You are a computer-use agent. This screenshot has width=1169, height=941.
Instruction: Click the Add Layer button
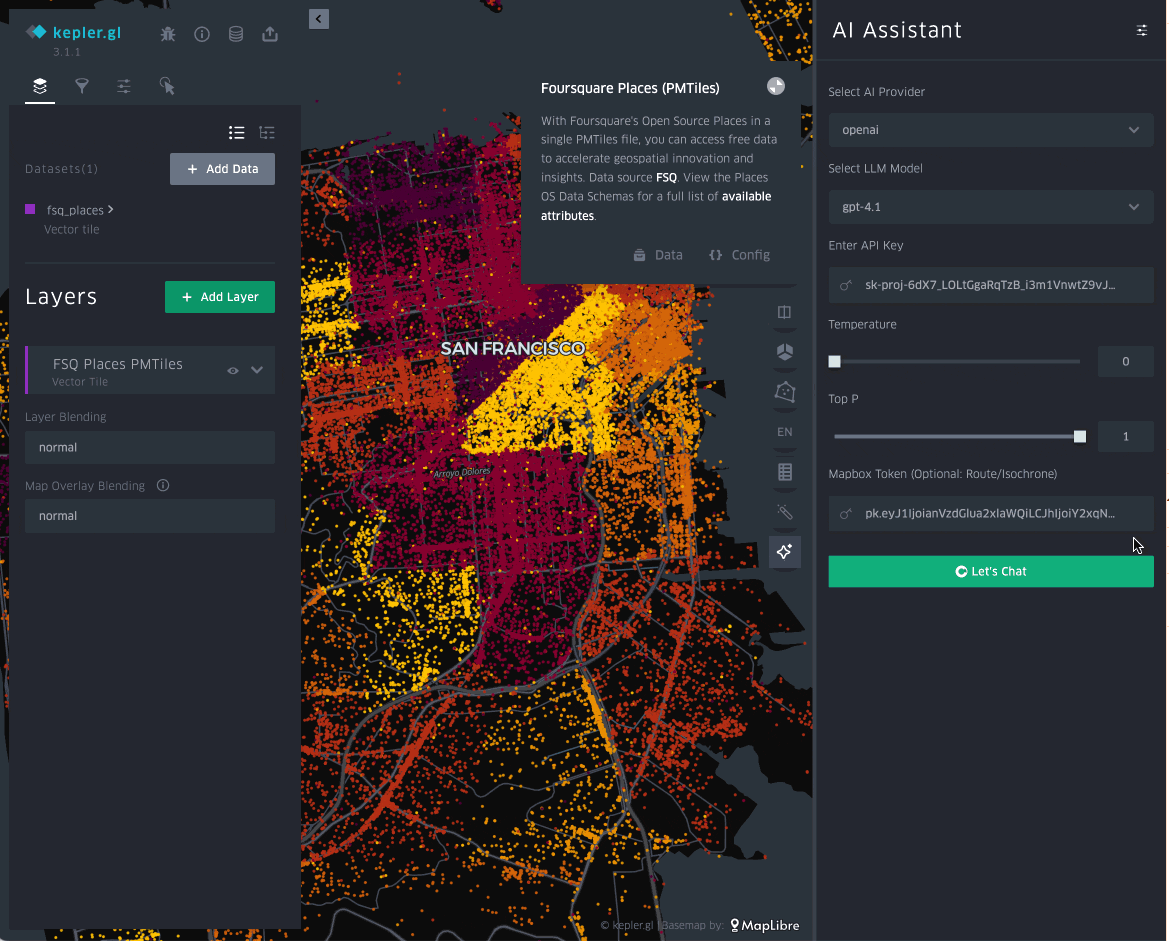tap(220, 297)
